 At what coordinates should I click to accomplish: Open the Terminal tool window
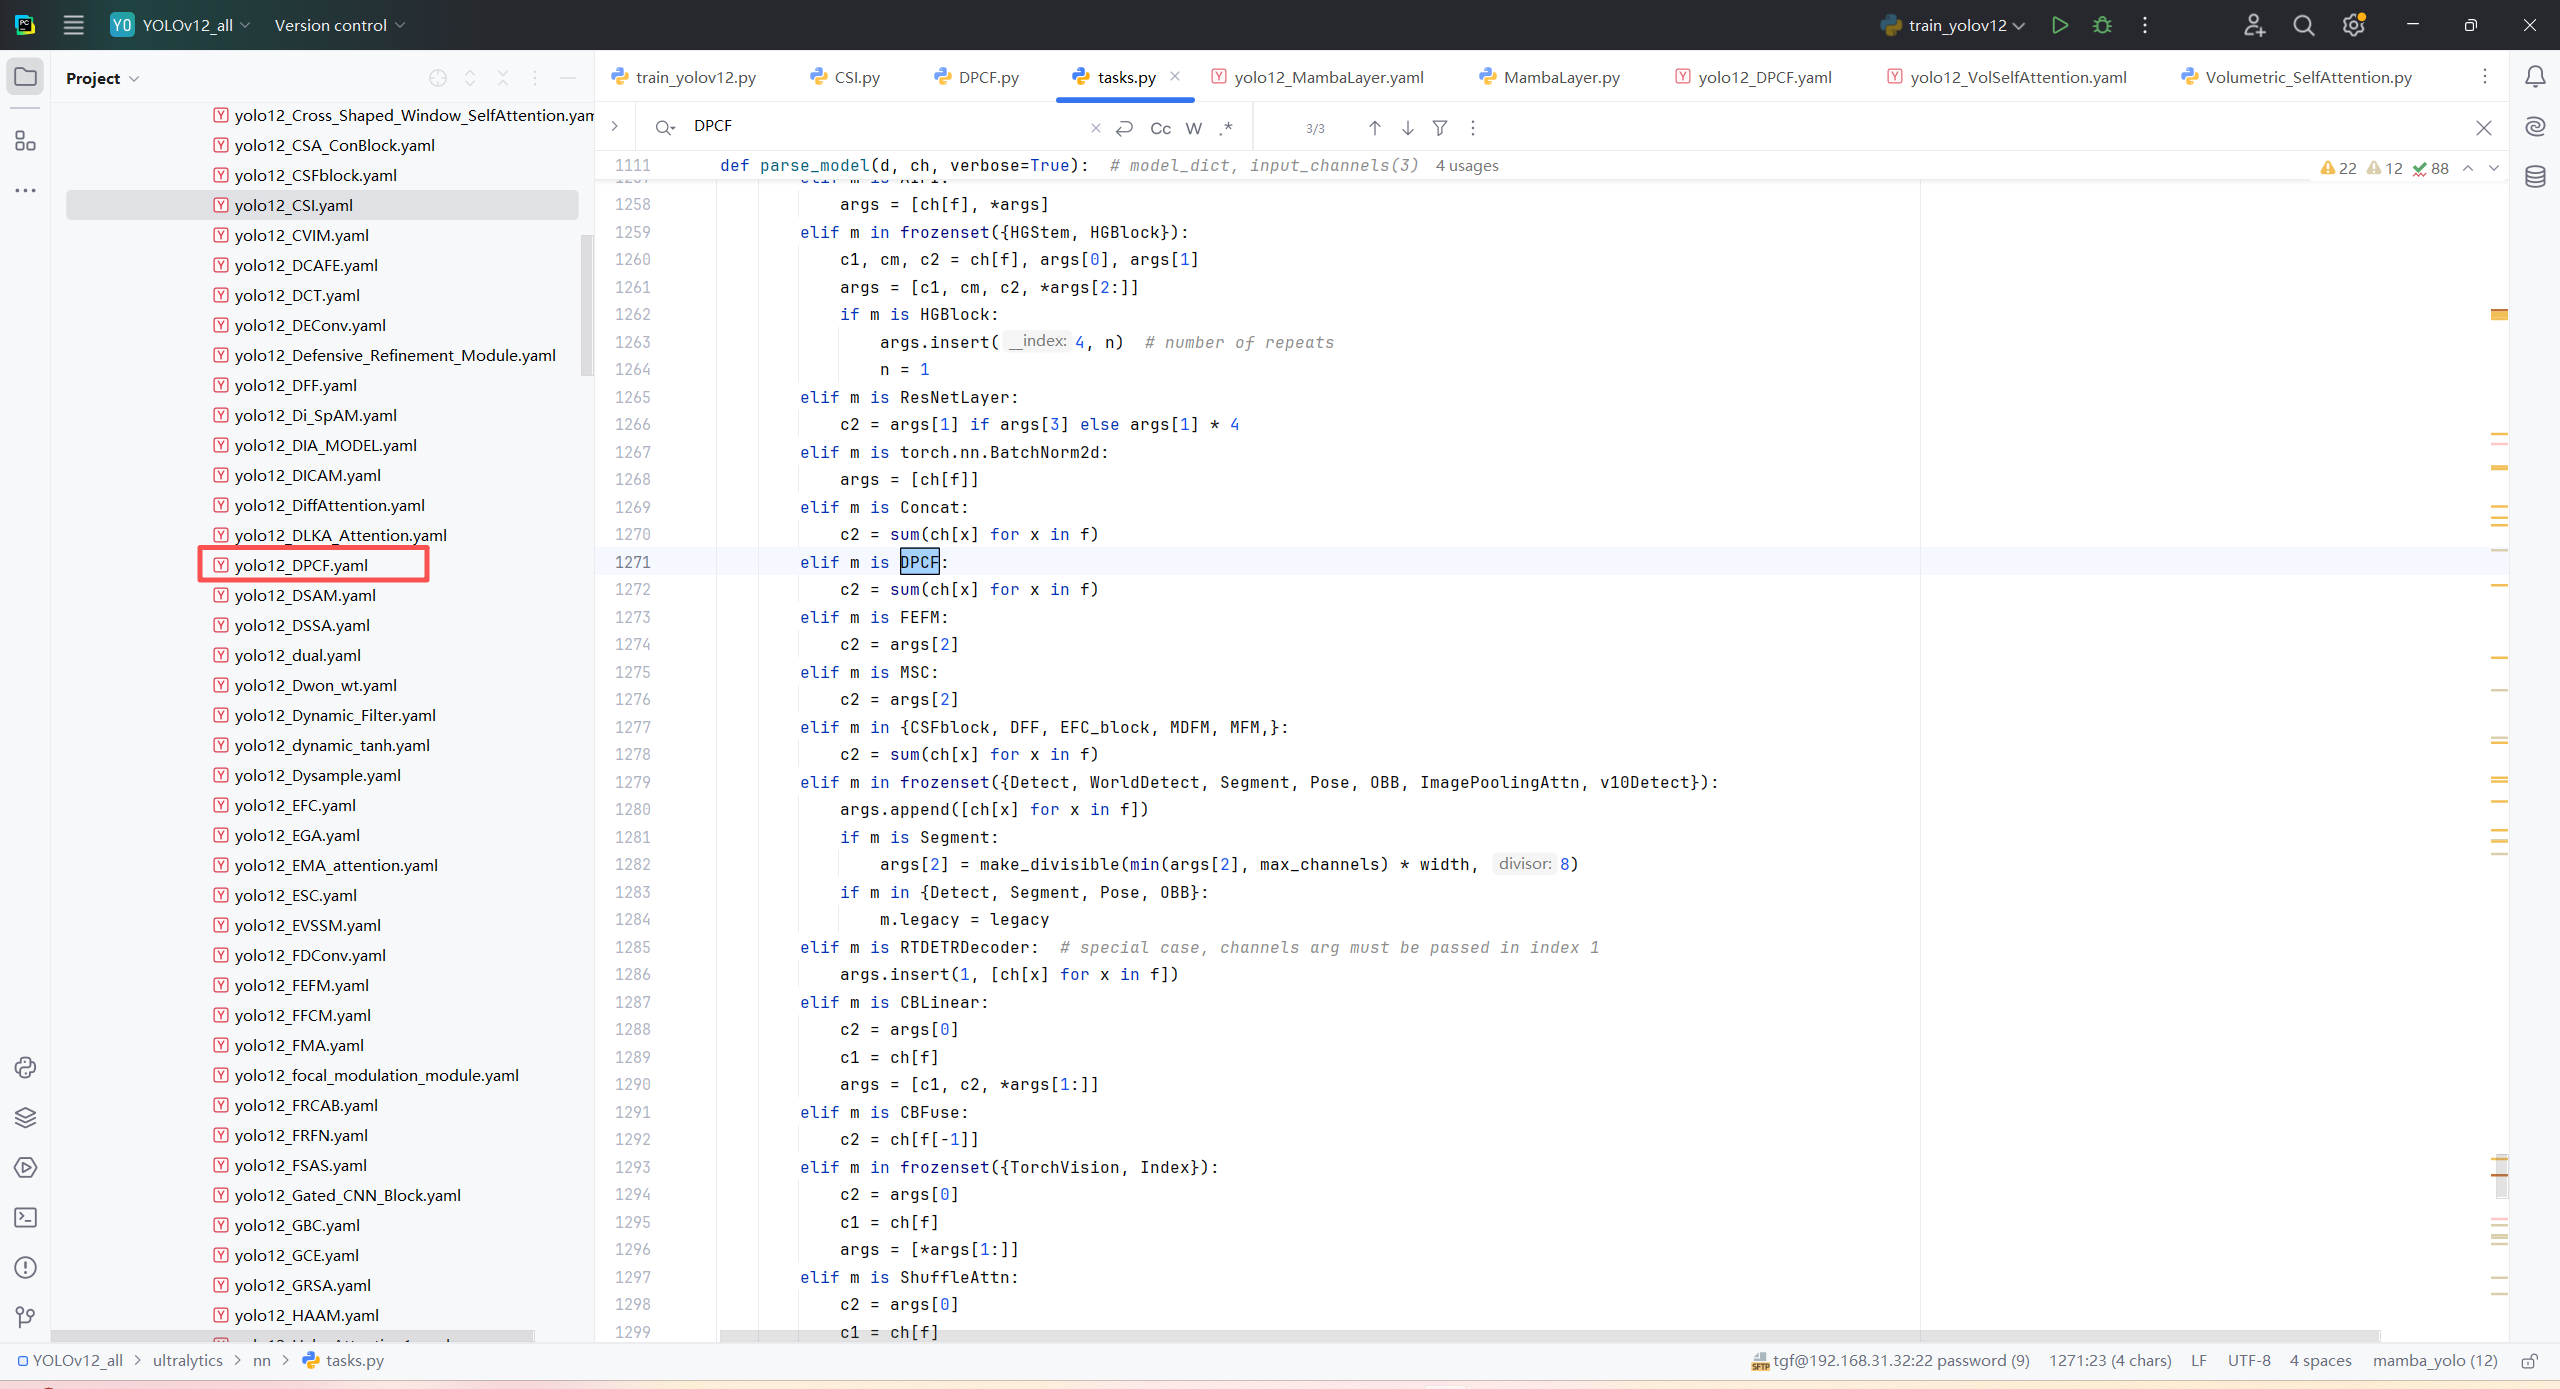click(25, 1217)
